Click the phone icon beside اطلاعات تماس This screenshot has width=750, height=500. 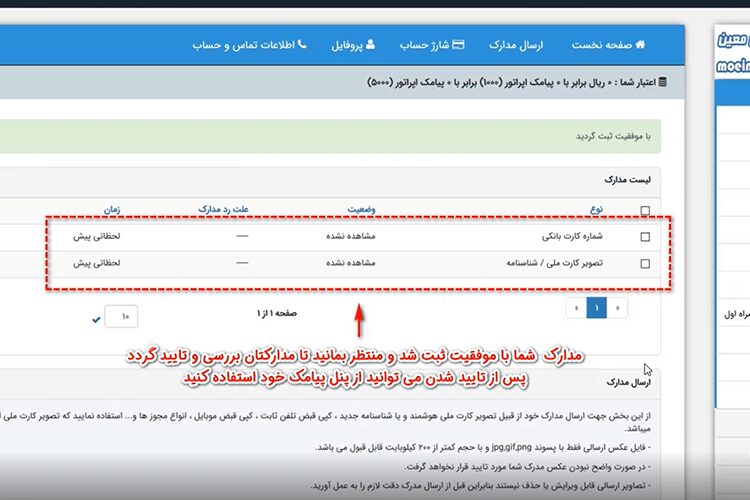point(302,44)
